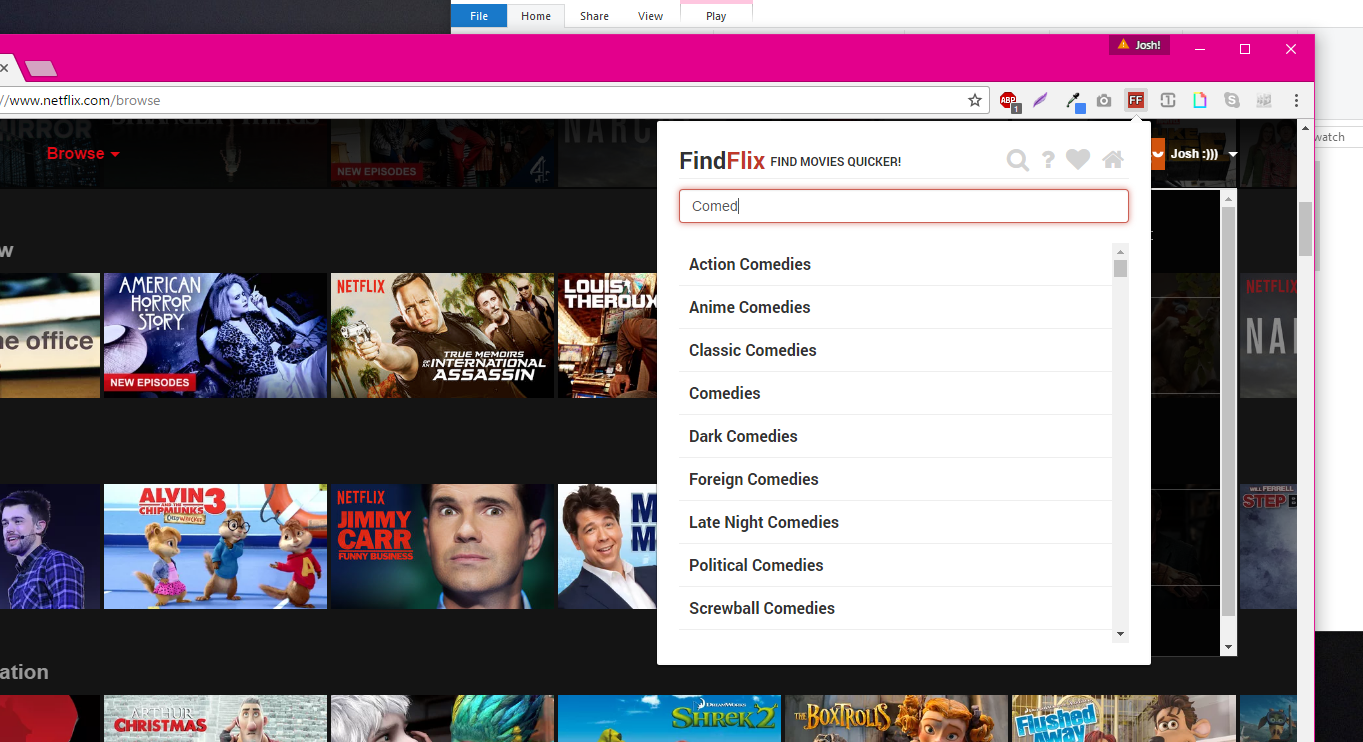Go to FindFlix home icon
This screenshot has width=1363, height=742.
[1113, 160]
